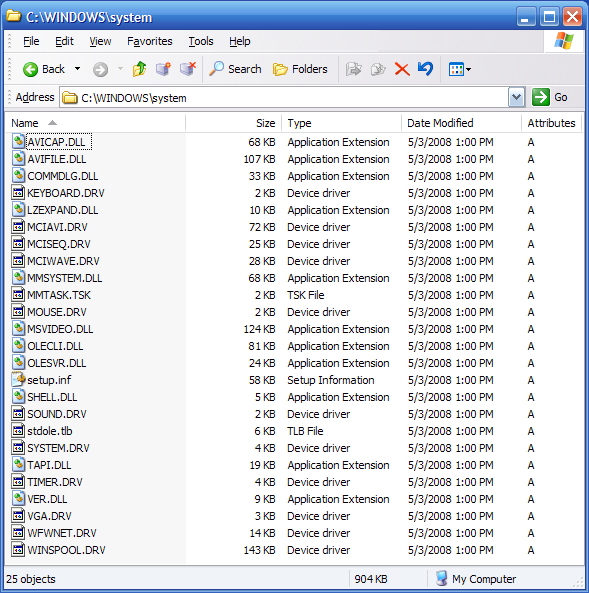Select the OLESVR.DLL file name

(57, 363)
